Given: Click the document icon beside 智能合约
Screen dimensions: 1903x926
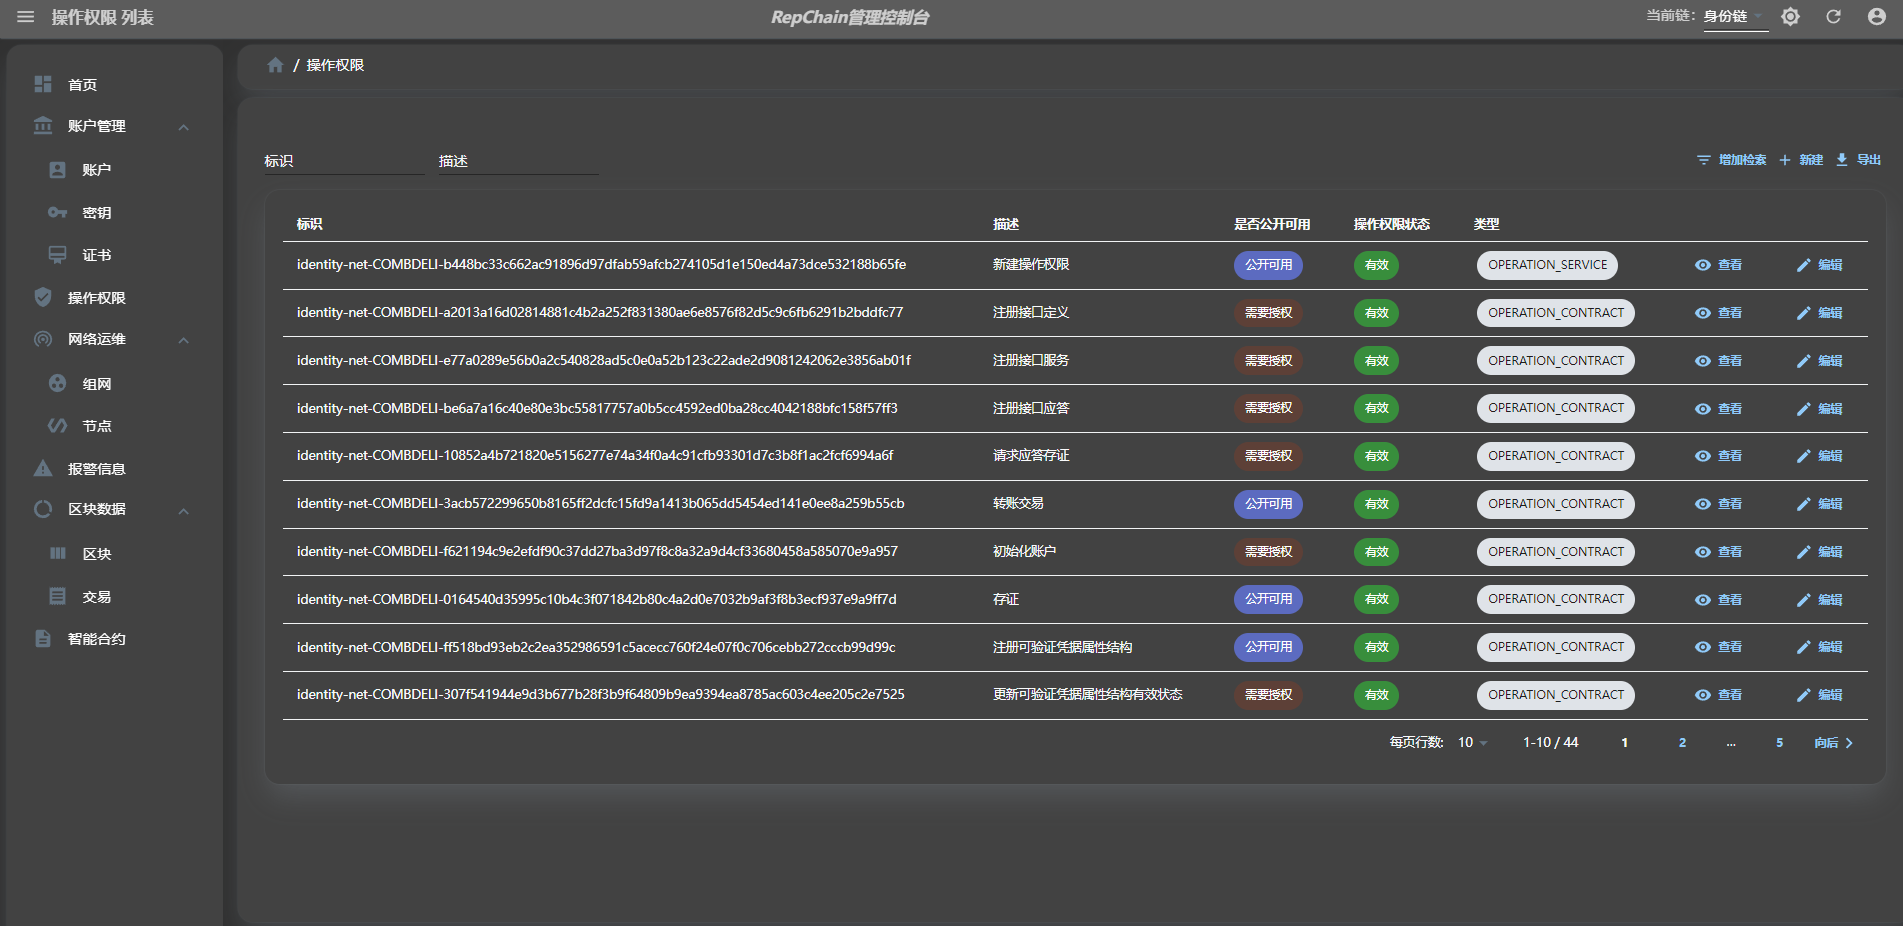Looking at the screenshot, I should coord(43,638).
